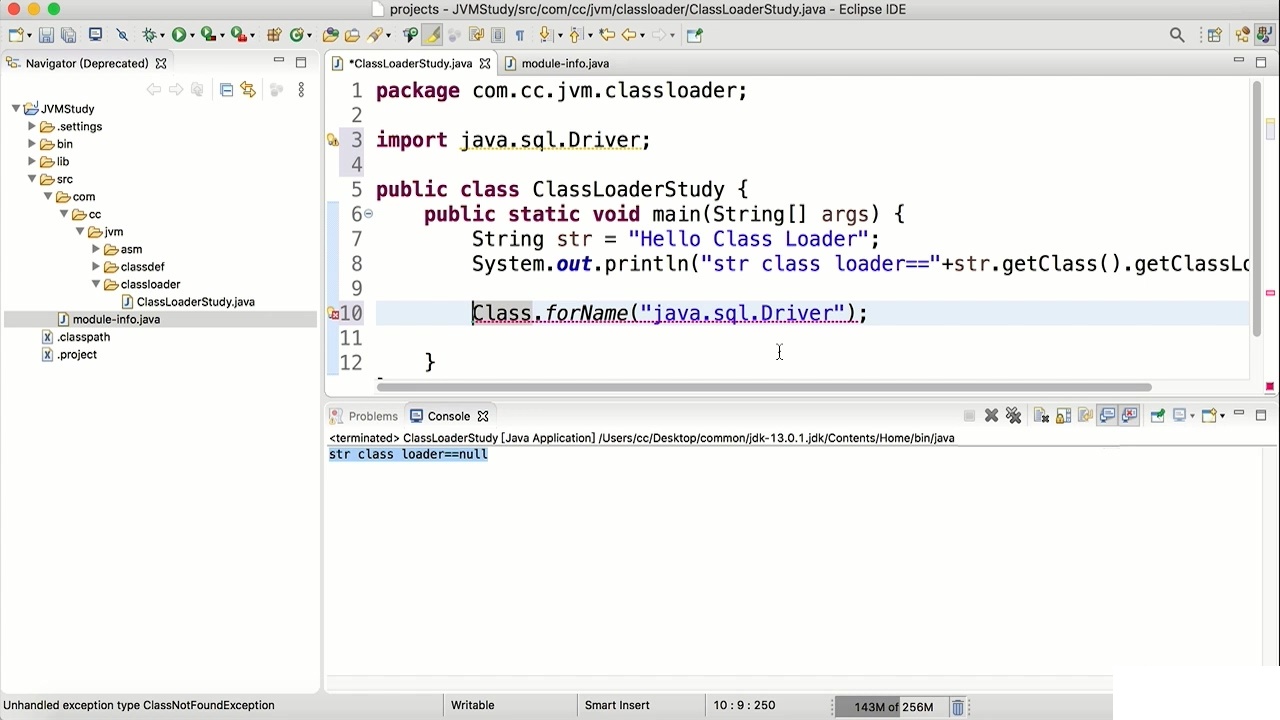Expand the bin folder

[x=32, y=144]
